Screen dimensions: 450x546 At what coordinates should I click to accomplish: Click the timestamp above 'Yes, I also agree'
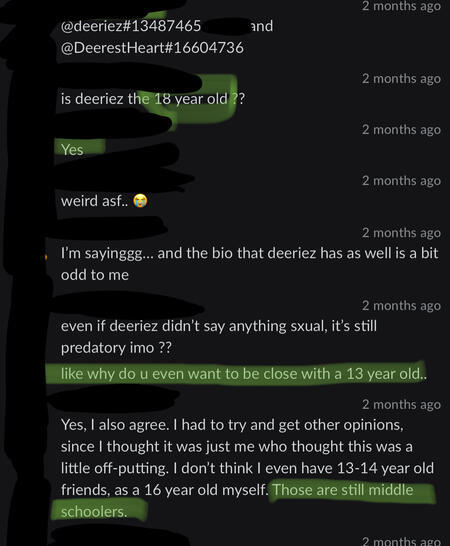401,405
